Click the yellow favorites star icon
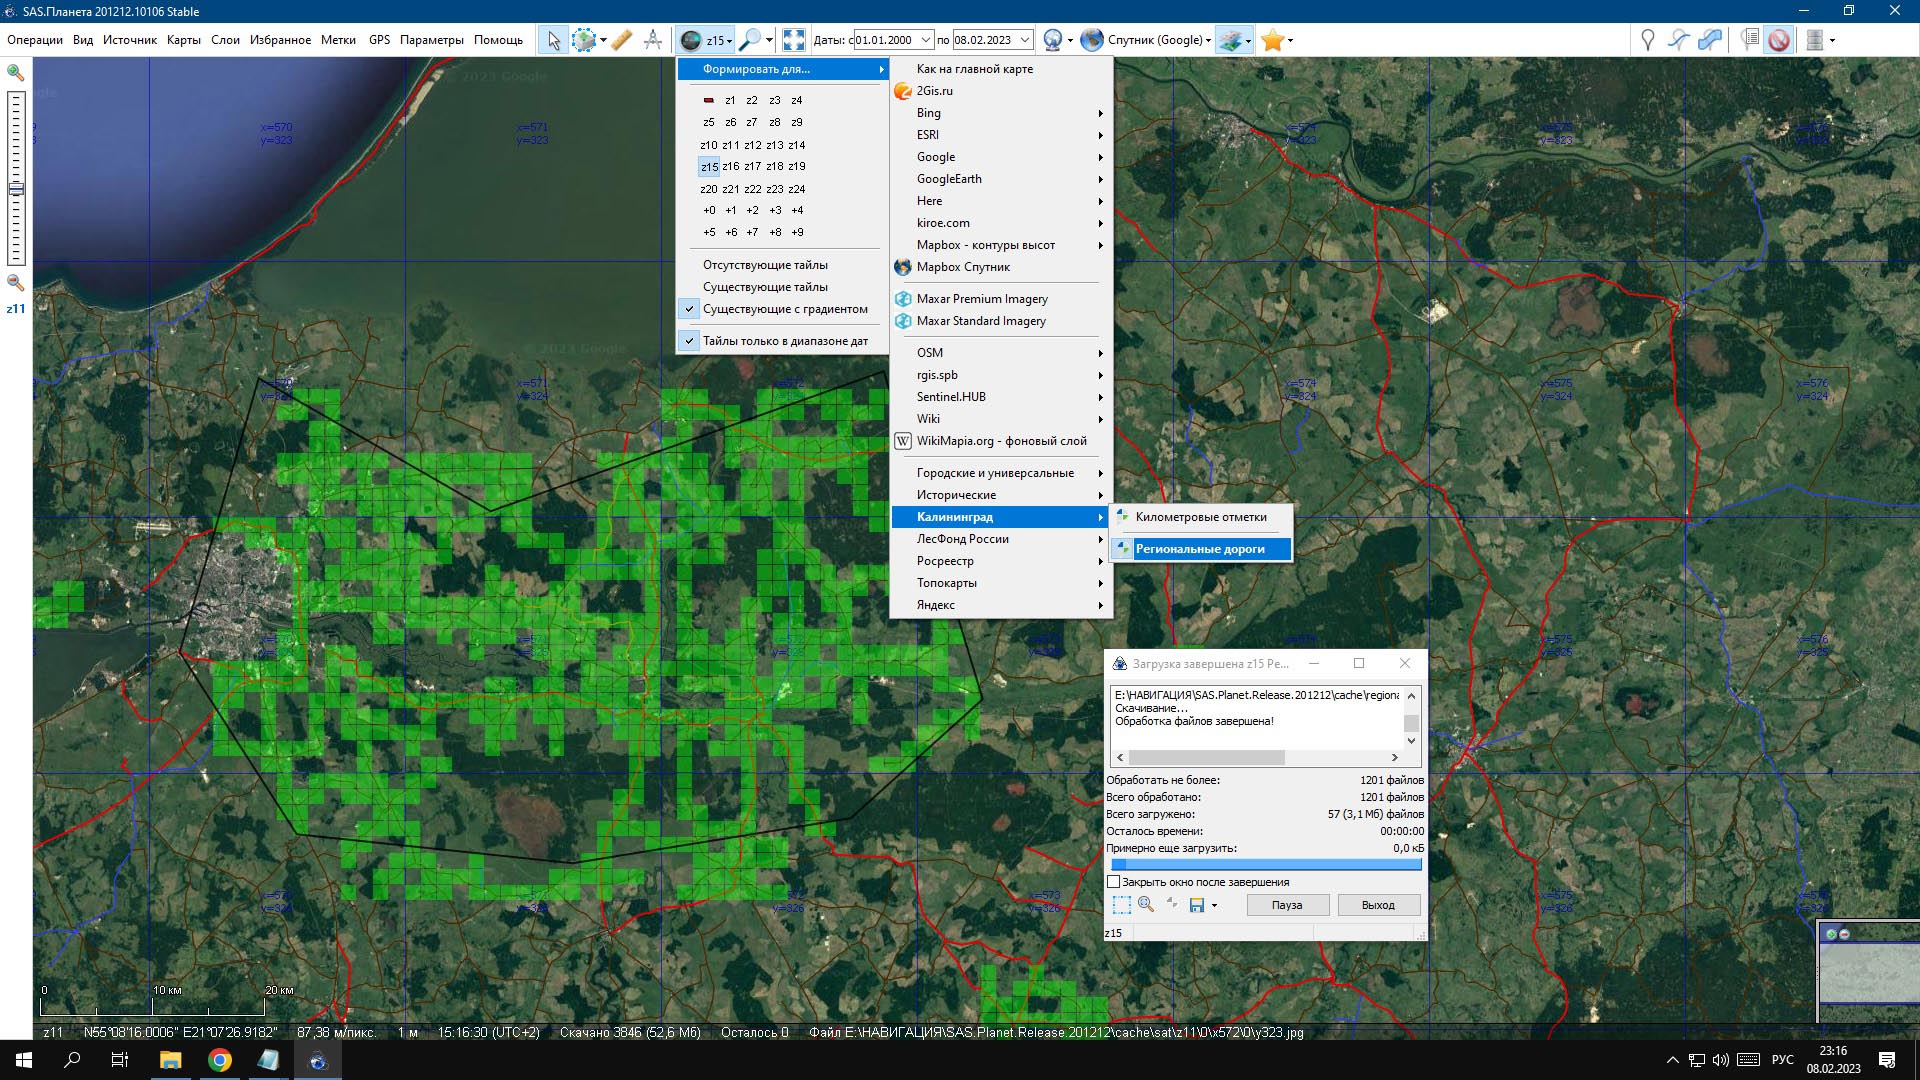The height and width of the screenshot is (1080, 1920). tap(1272, 40)
